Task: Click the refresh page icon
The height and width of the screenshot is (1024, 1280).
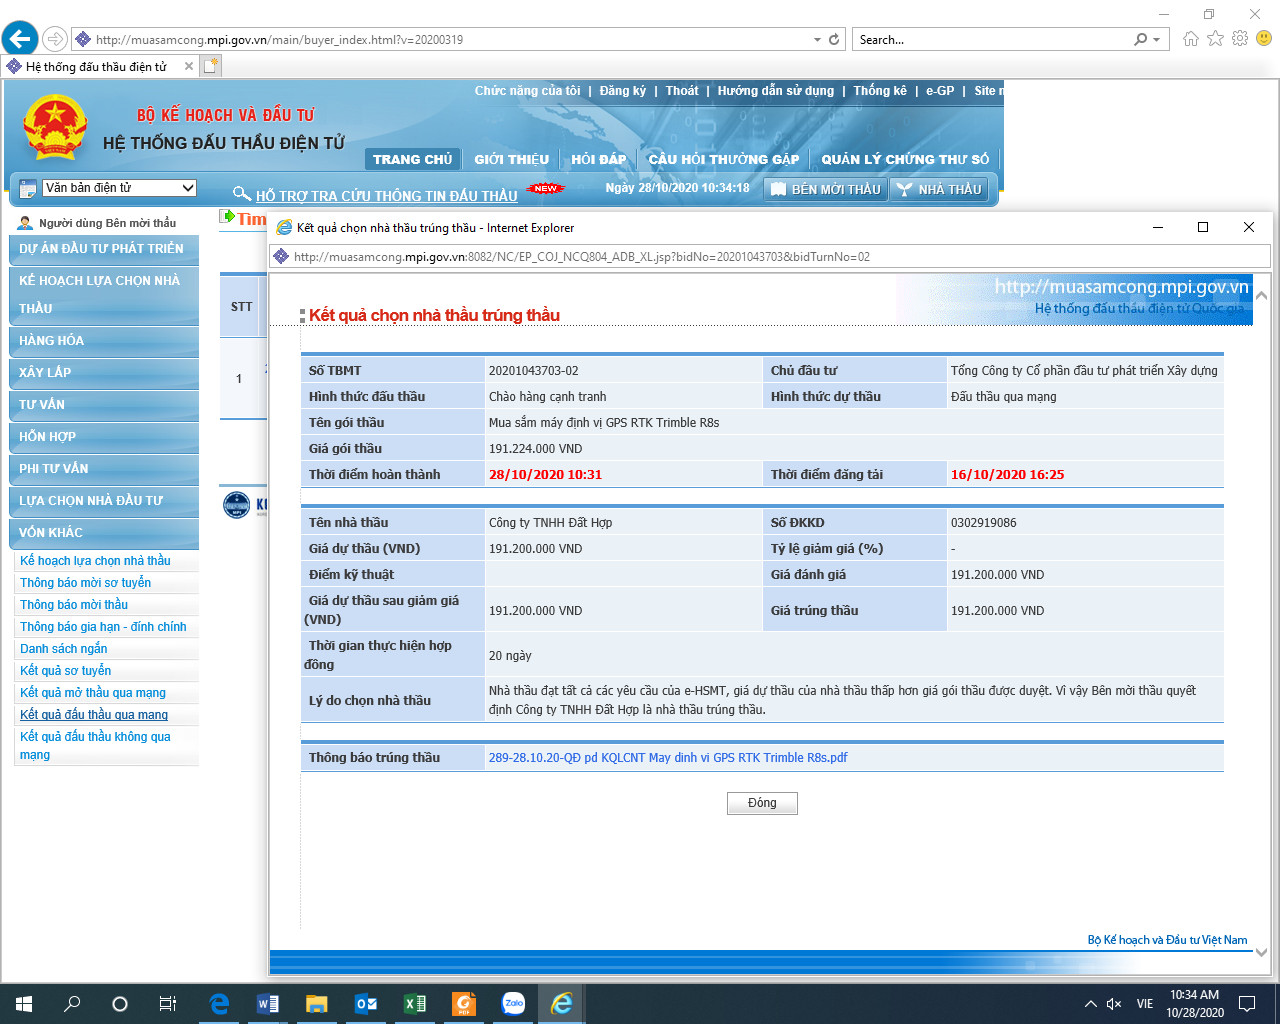Action: 834,40
